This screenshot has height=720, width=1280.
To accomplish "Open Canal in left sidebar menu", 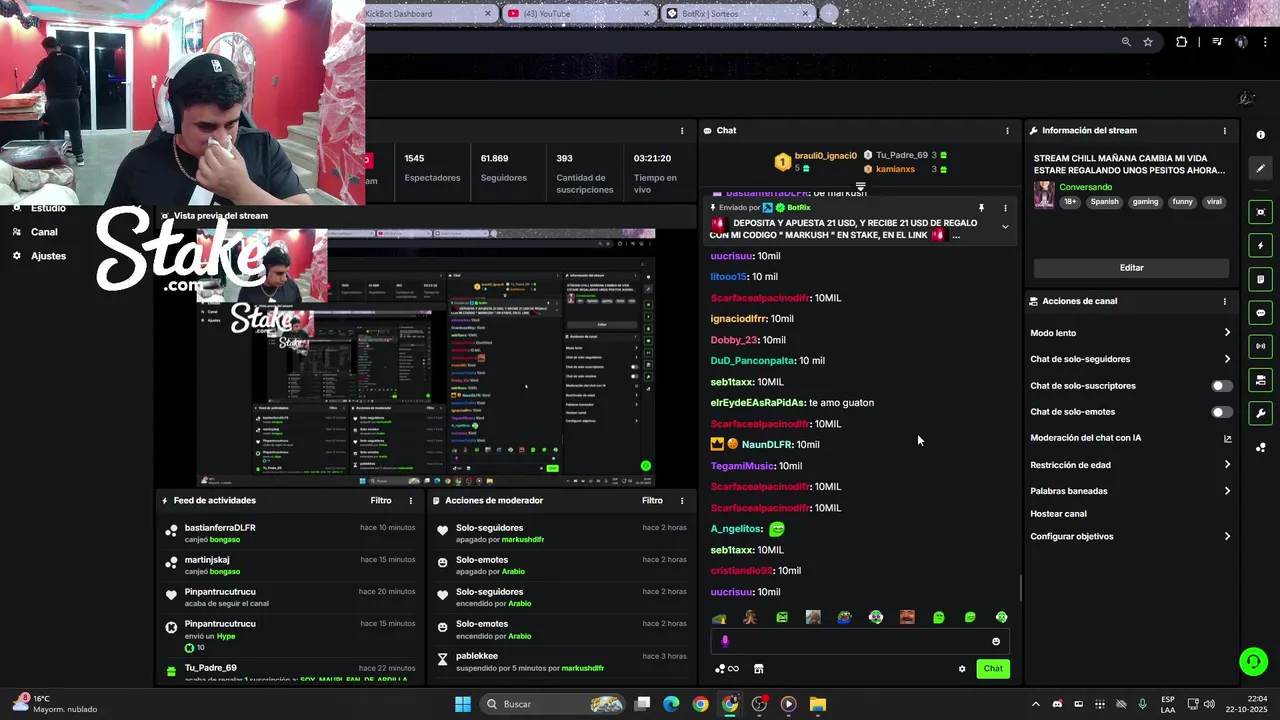I will (x=44, y=232).
